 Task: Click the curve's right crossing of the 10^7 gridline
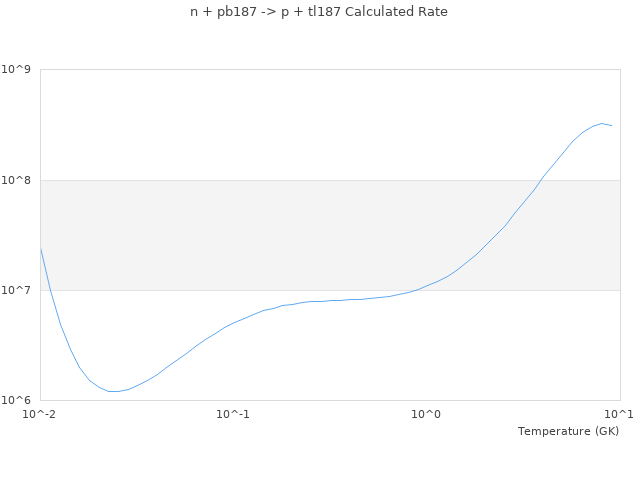tap(427, 290)
